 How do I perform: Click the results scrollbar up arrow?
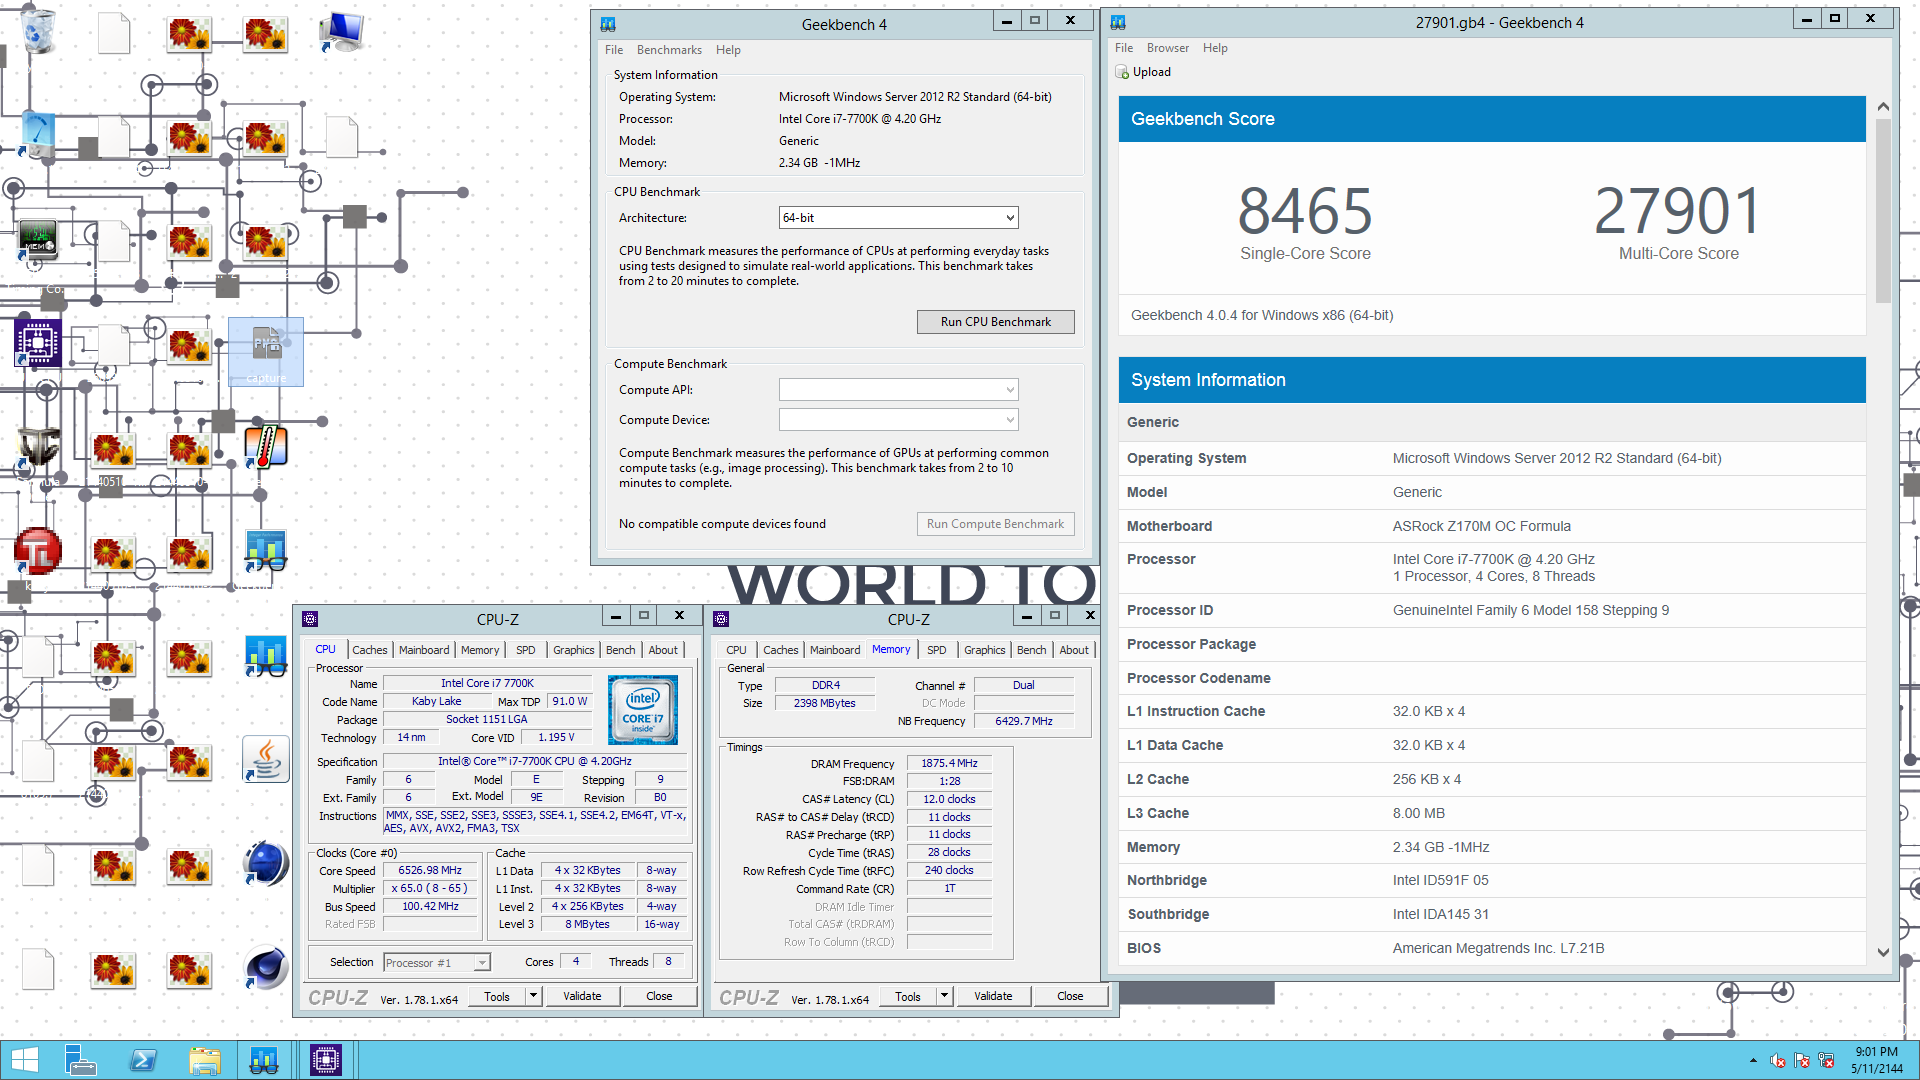(x=1883, y=106)
